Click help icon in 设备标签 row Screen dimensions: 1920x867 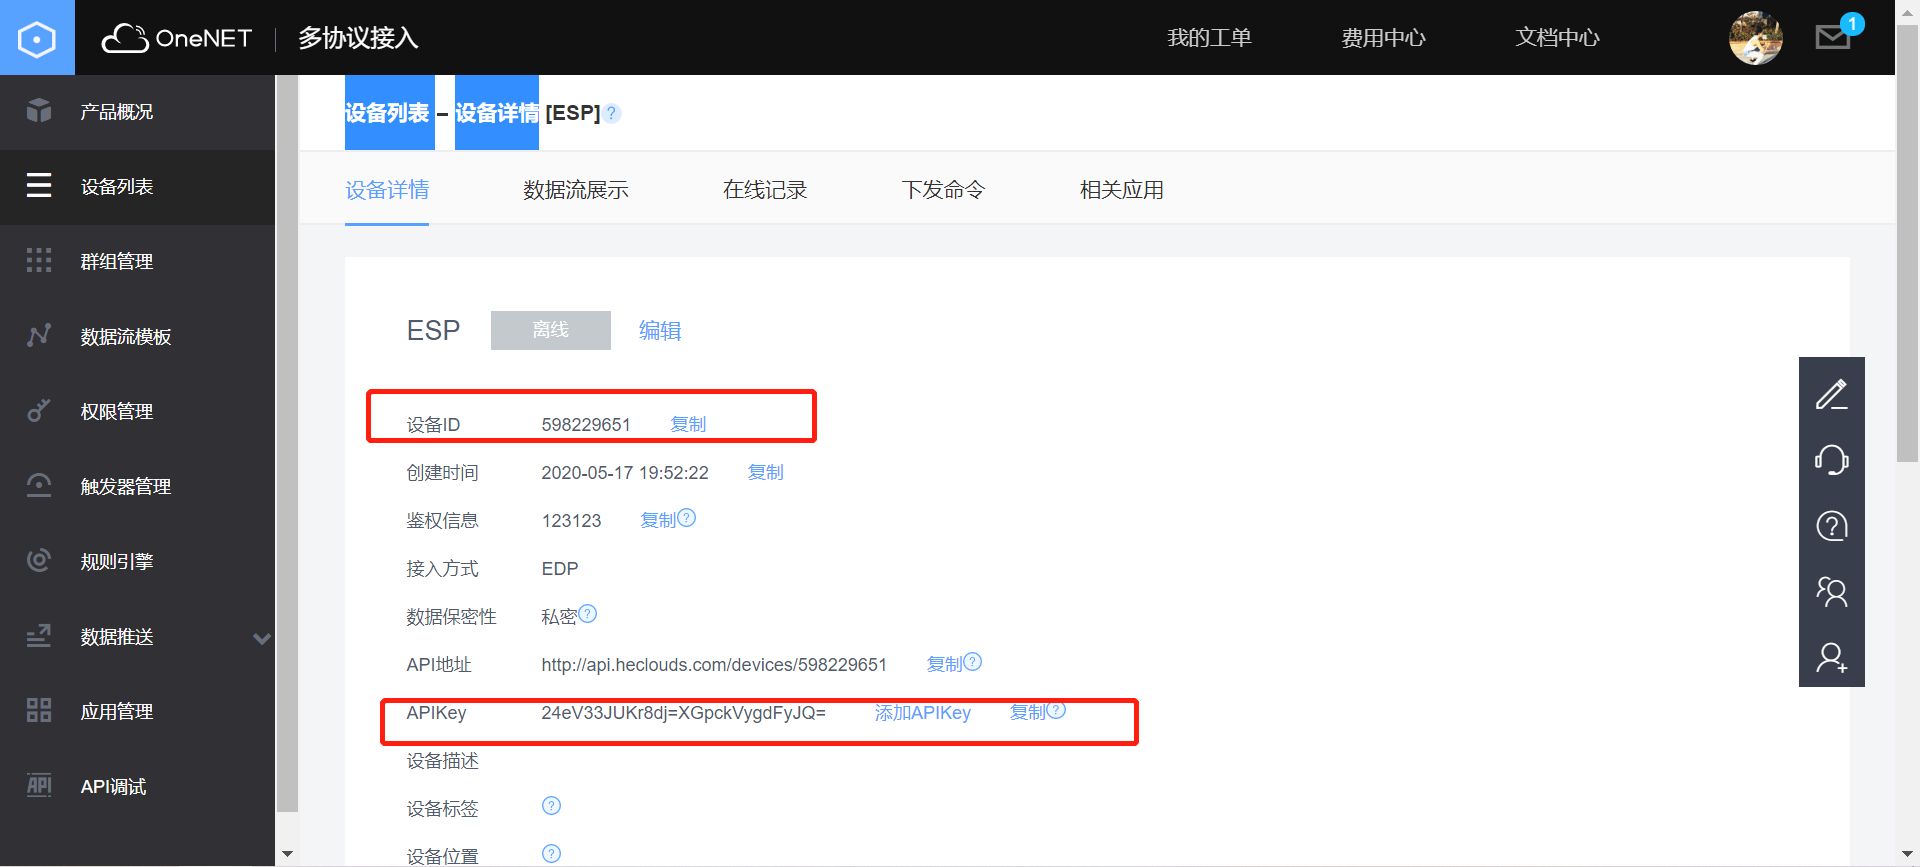pyautogui.click(x=551, y=805)
